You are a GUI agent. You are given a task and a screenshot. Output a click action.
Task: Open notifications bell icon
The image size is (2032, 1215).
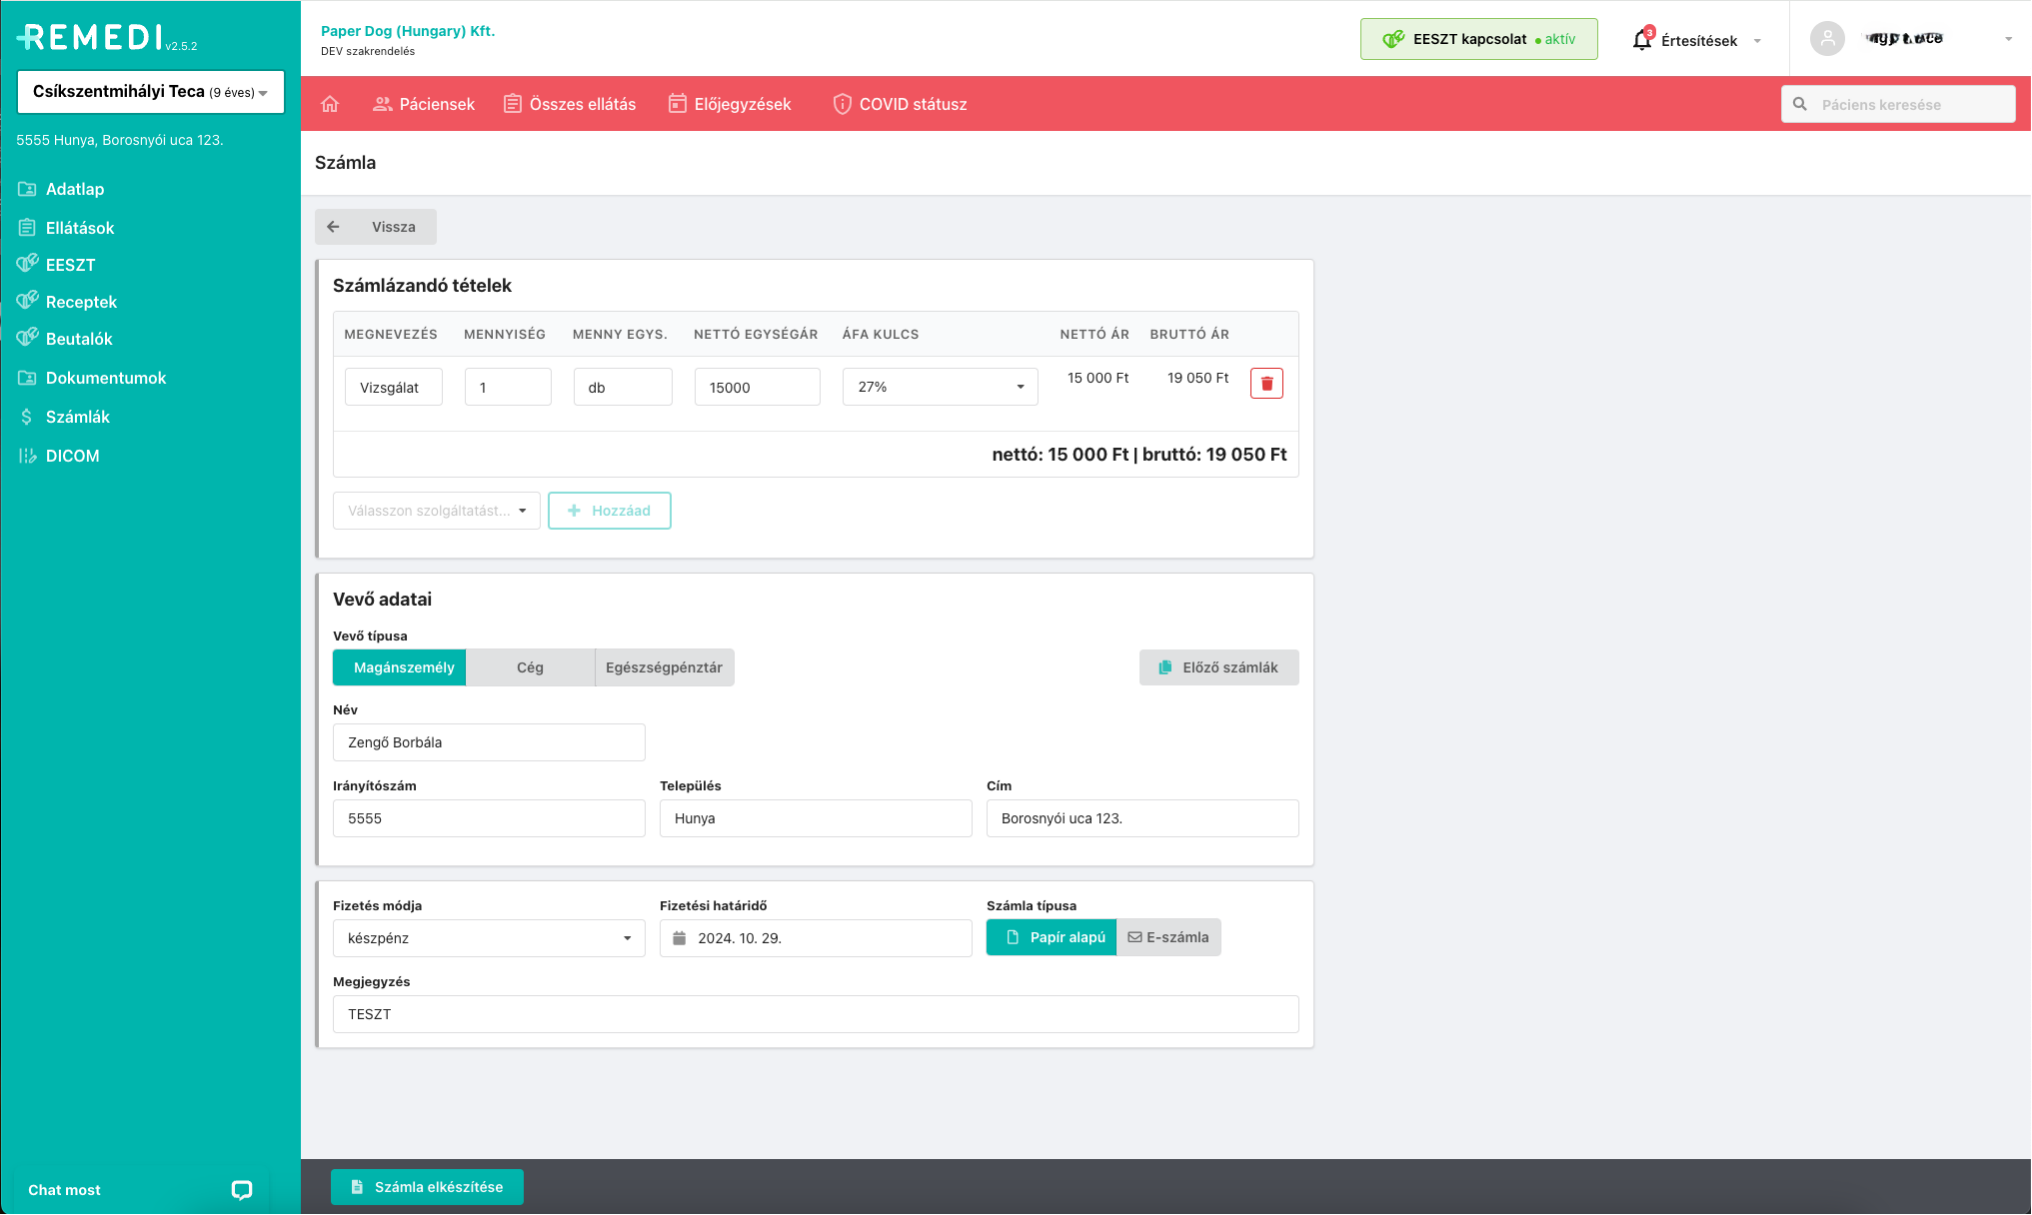pos(1641,40)
